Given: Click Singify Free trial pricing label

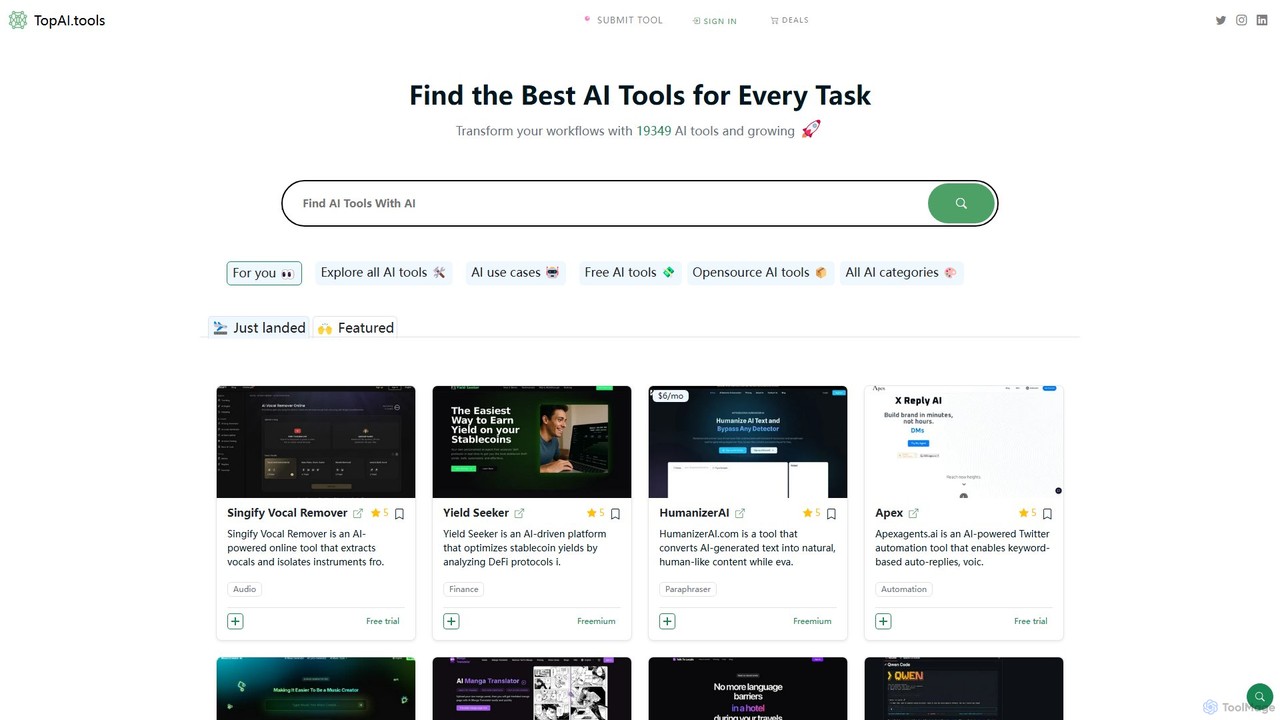Looking at the screenshot, I should [x=383, y=621].
